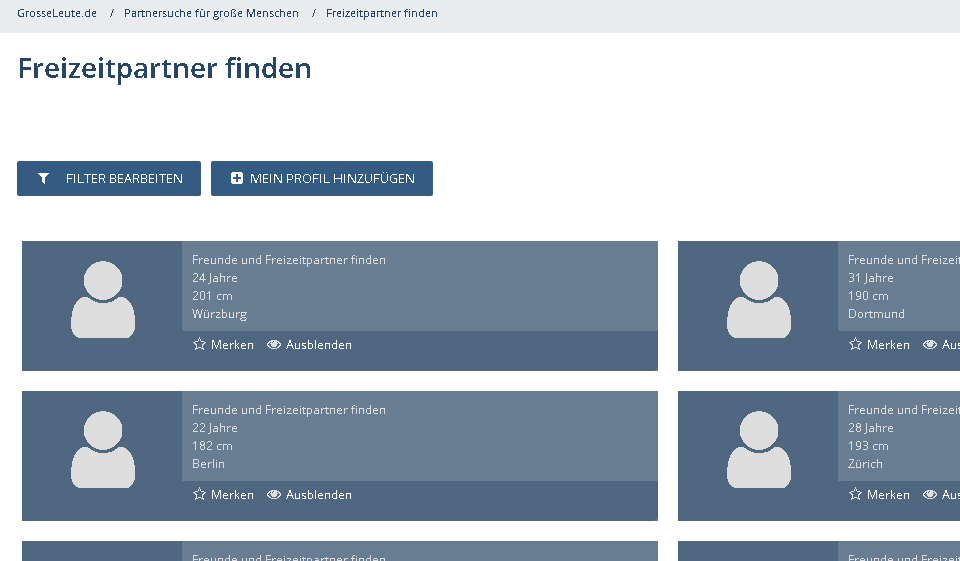
Task: Click star icon on the Berlin profile
Action: click(x=199, y=494)
